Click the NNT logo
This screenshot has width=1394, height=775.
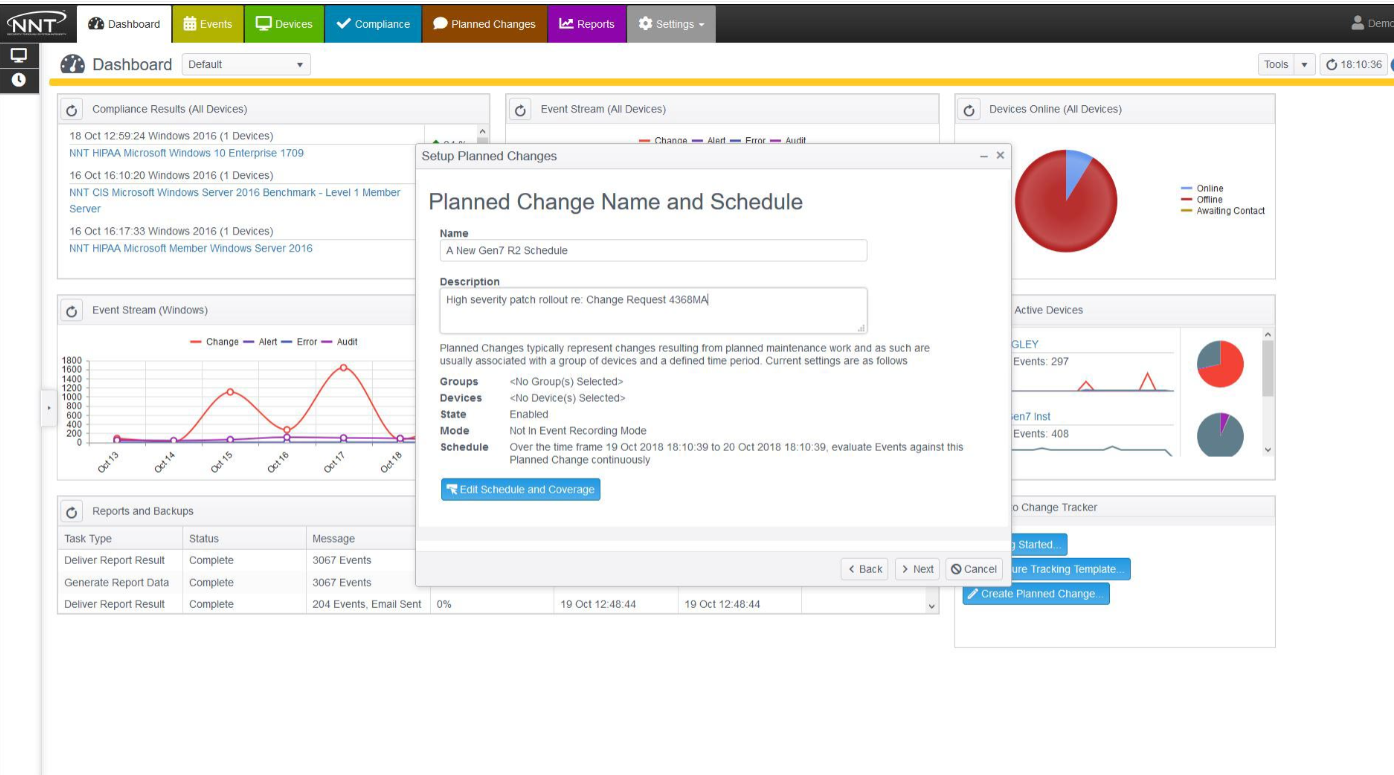(x=36, y=22)
